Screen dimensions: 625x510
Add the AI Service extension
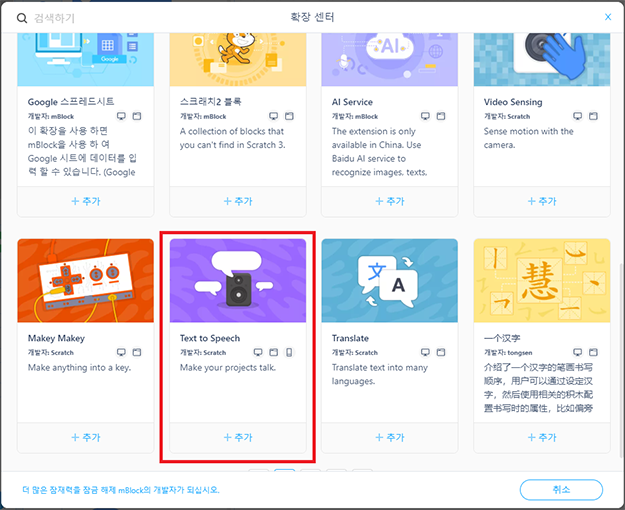390,201
